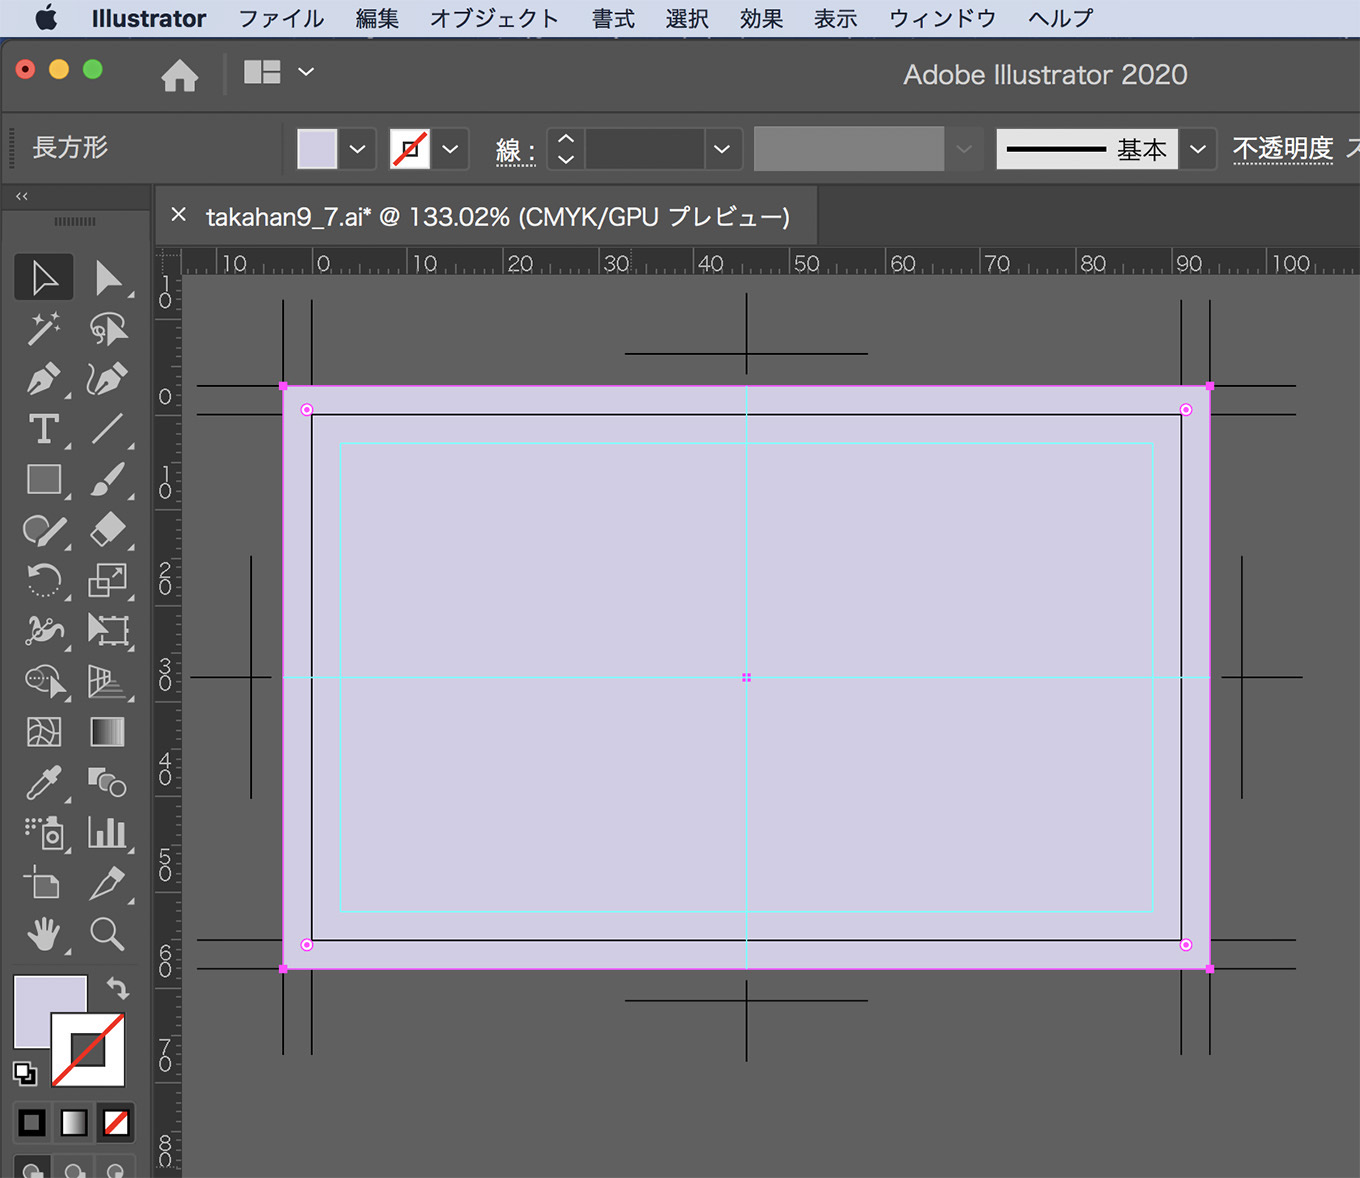Screen dimensions: 1360x1178
Task: Open the 書式 menu
Action: click(613, 18)
